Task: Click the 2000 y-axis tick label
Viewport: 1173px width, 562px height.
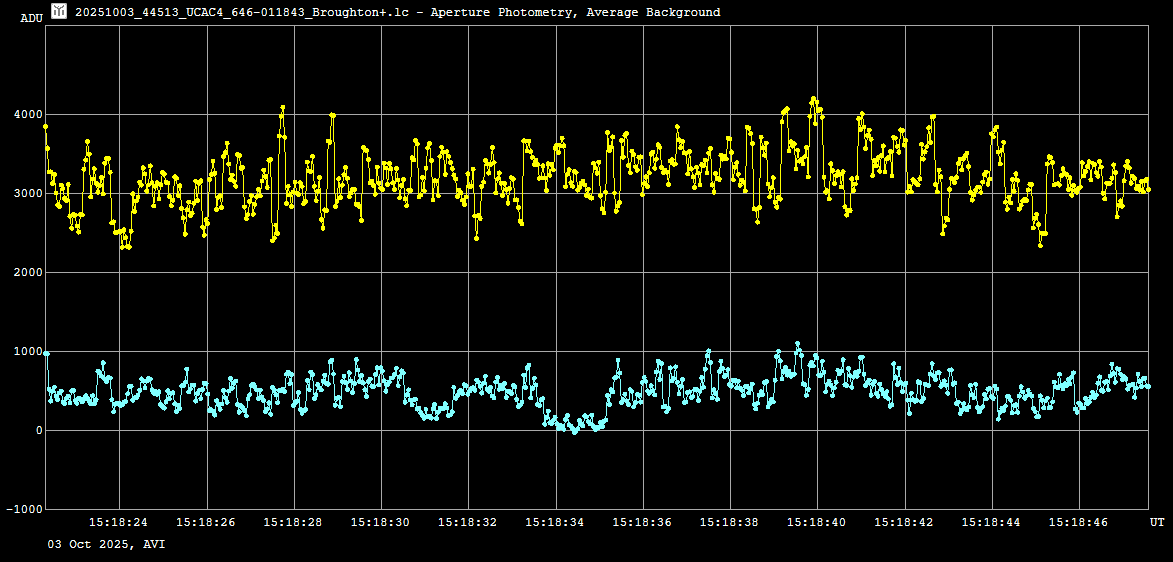Action: [x=27, y=273]
